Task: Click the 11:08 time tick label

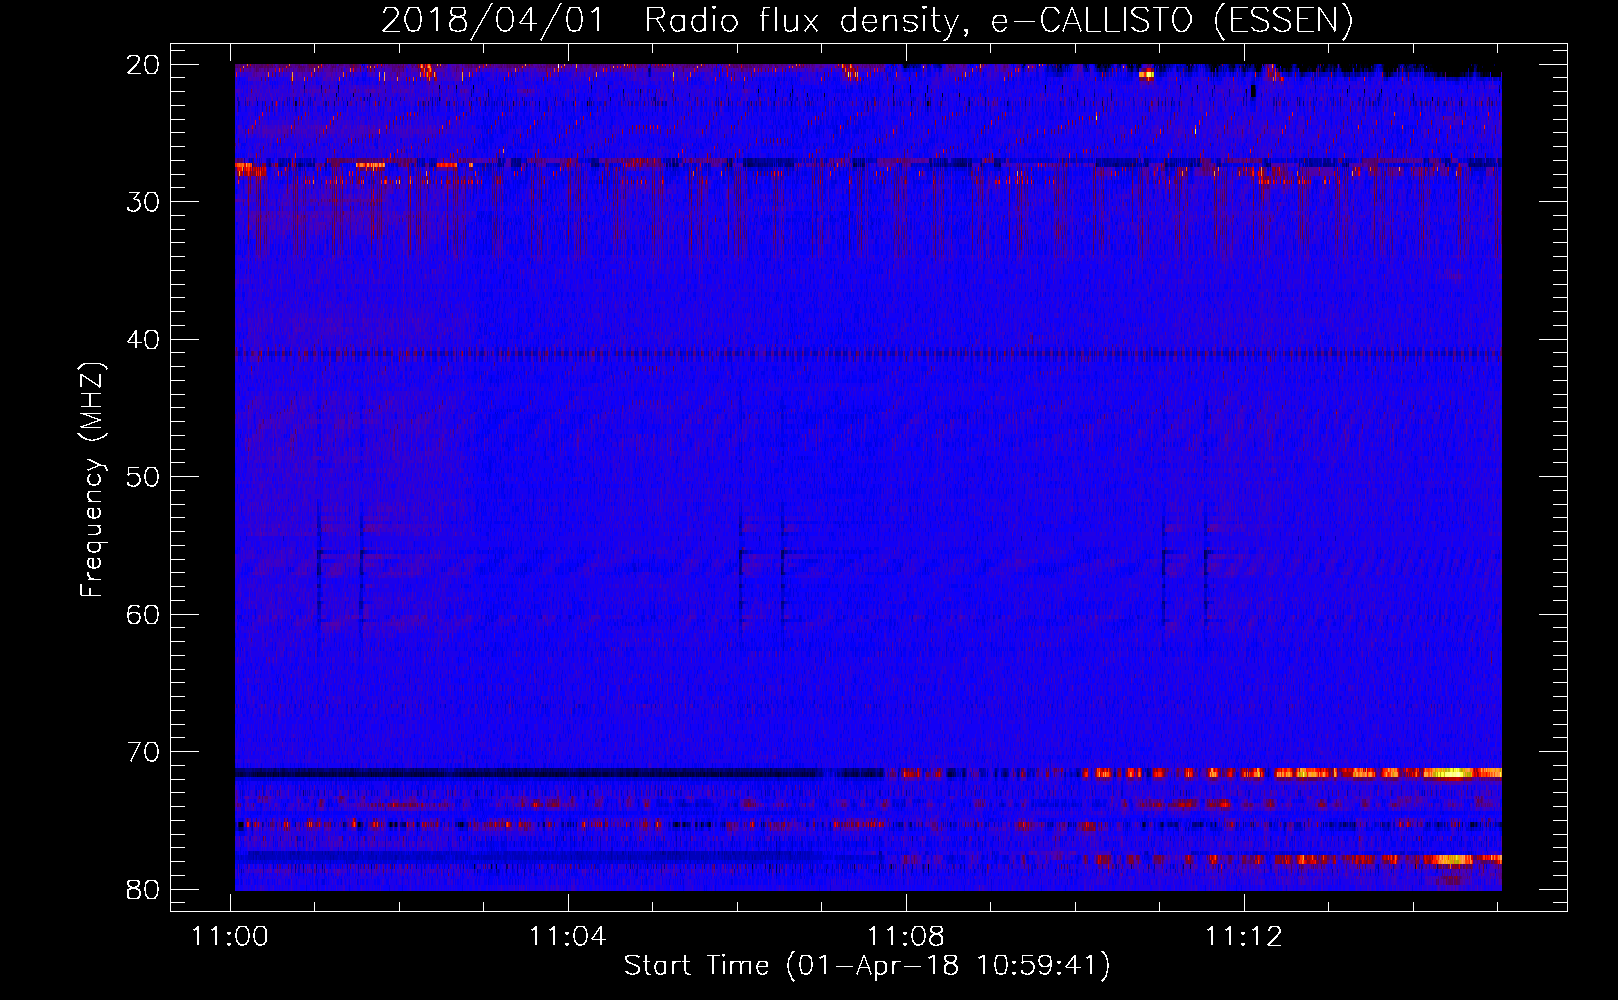Action: (906, 937)
